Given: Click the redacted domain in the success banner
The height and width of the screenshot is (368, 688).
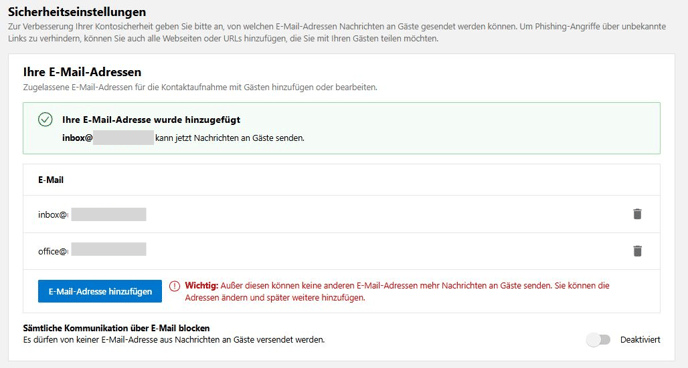Looking at the screenshot, I should pos(123,137).
